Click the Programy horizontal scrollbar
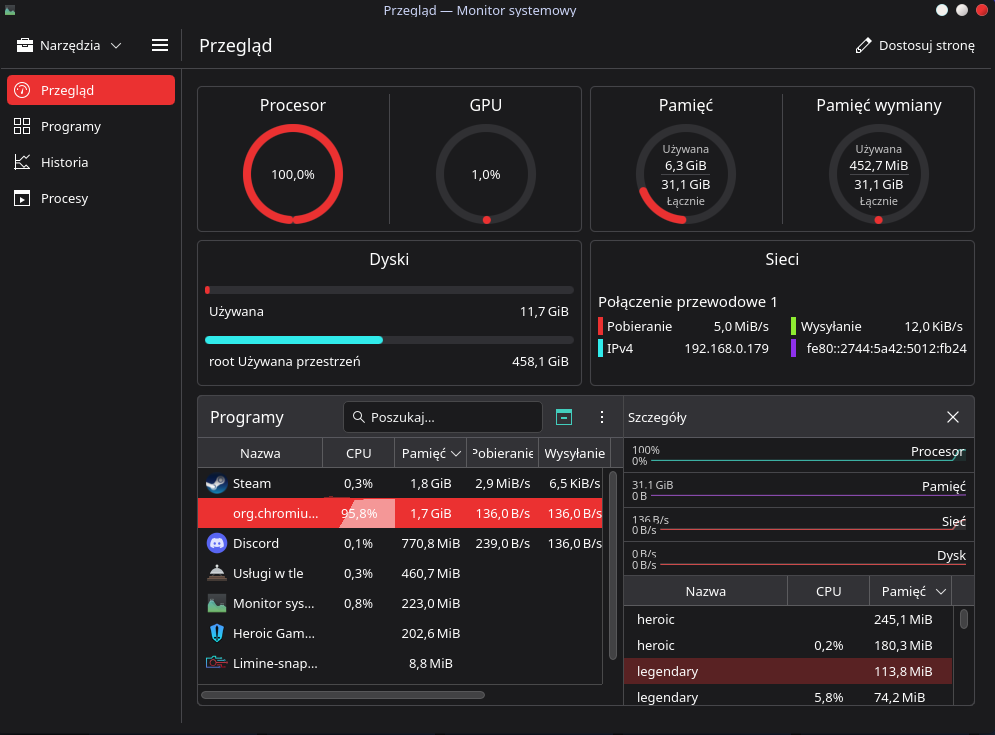 point(343,695)
